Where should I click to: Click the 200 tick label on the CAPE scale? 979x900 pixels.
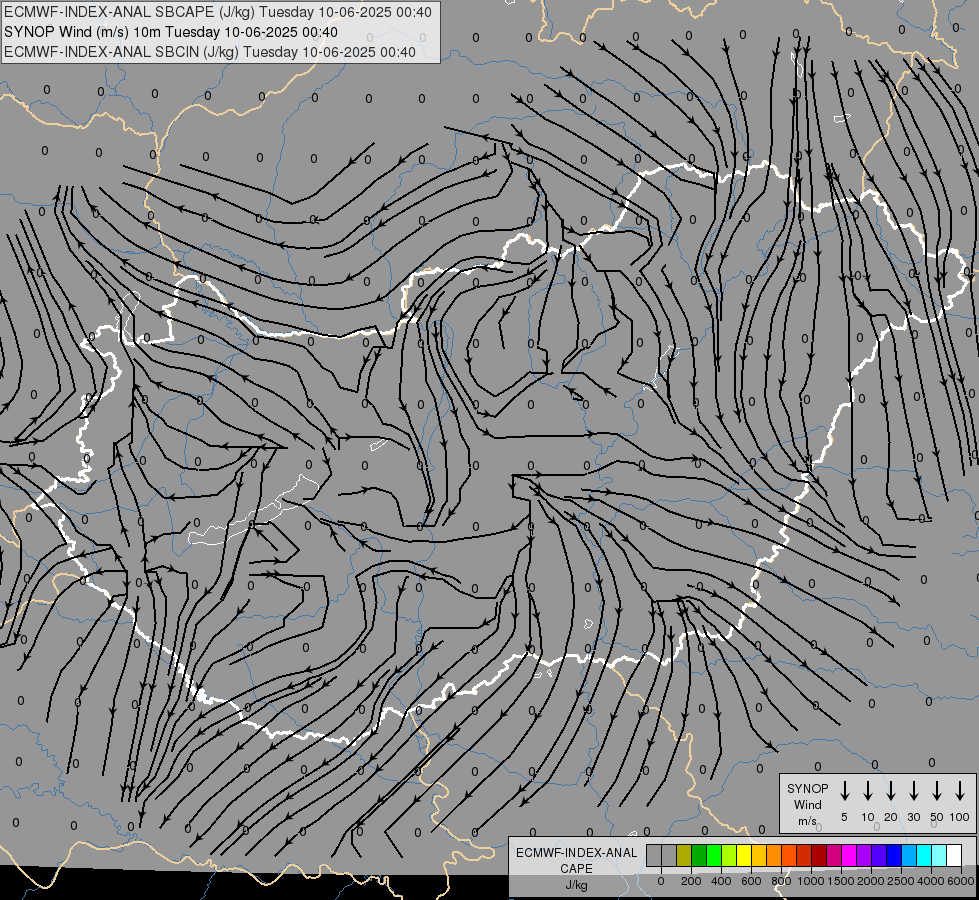(x=691, y=881)
